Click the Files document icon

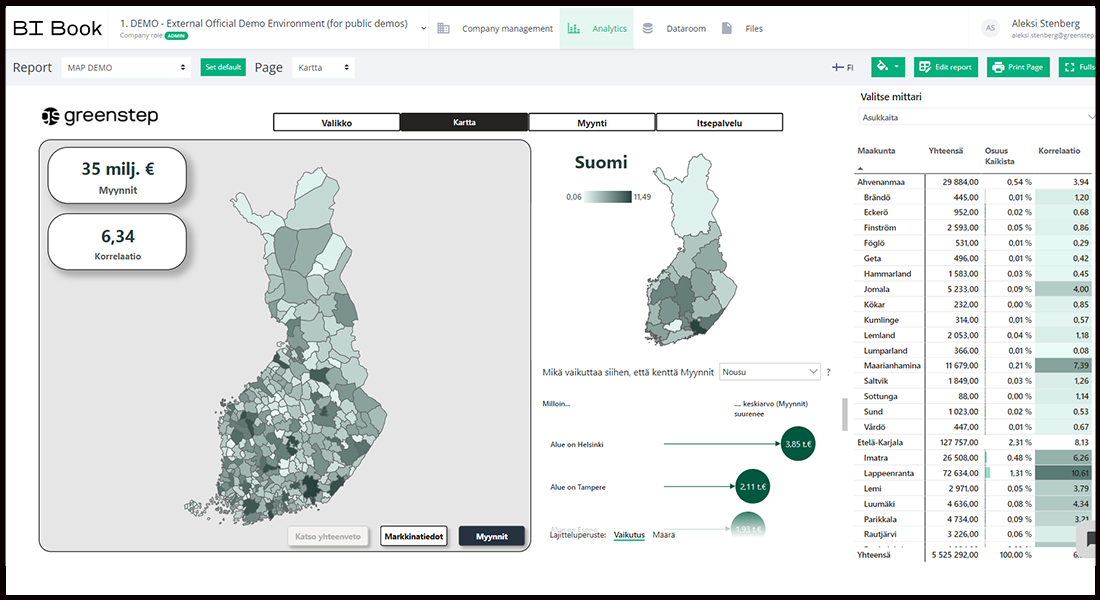[x=727, y=29]
